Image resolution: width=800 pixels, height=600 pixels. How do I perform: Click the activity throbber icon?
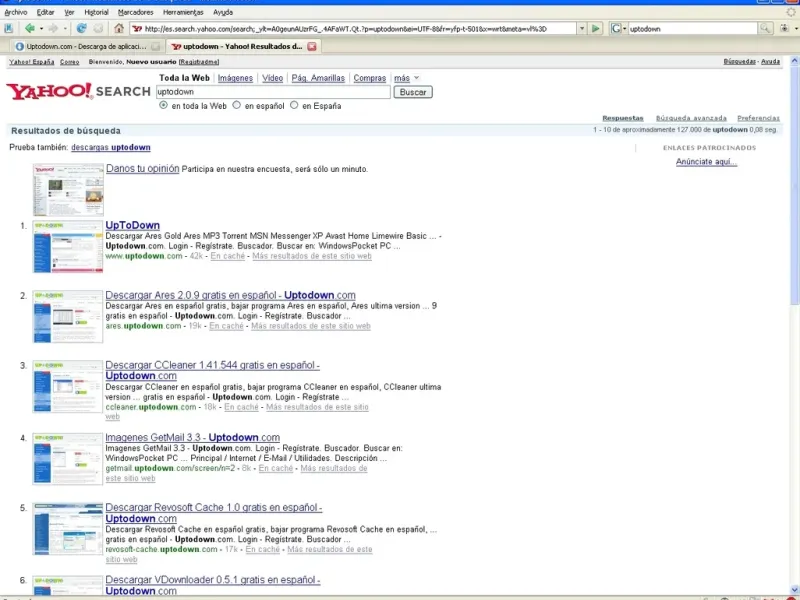[x=791, y=12]
